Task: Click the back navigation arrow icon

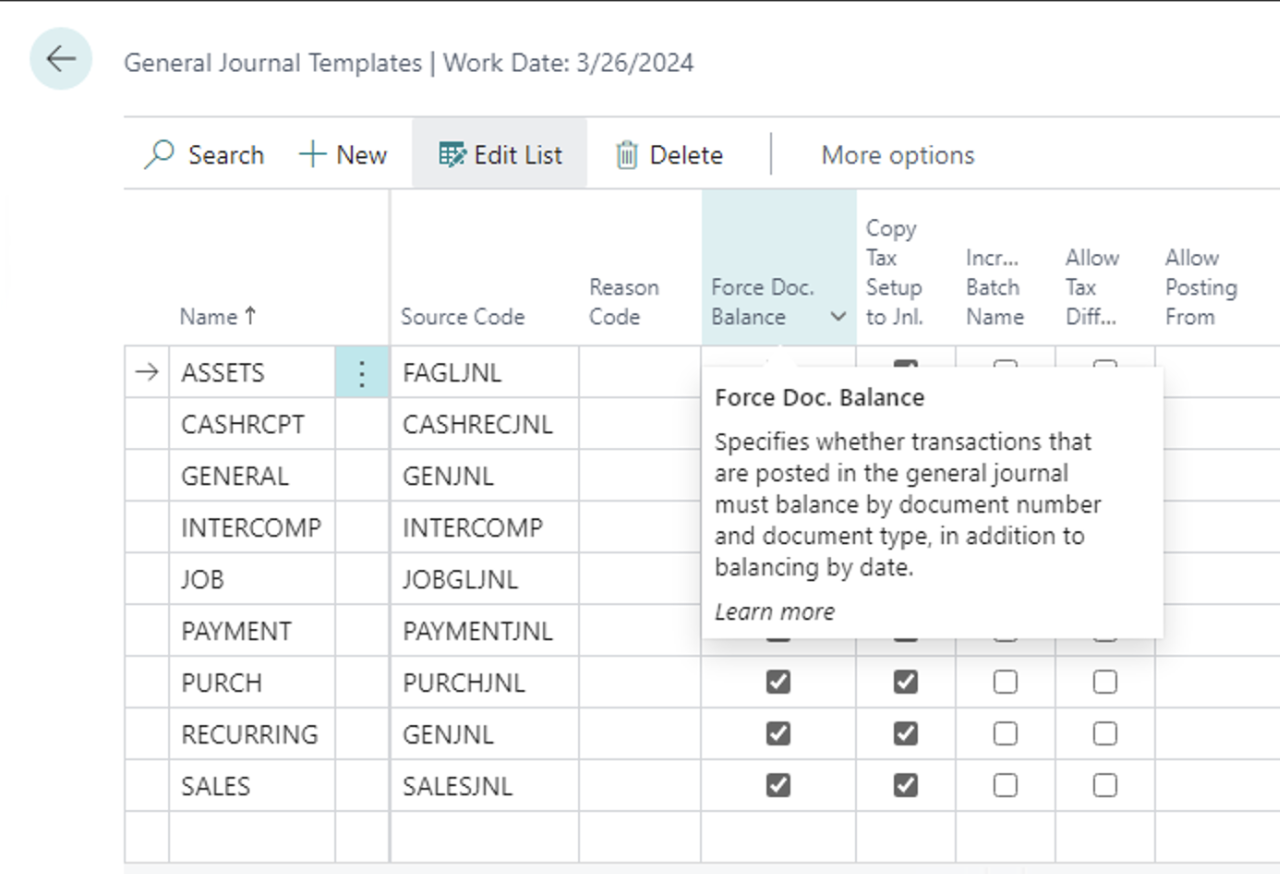Action: click(60, 58)
